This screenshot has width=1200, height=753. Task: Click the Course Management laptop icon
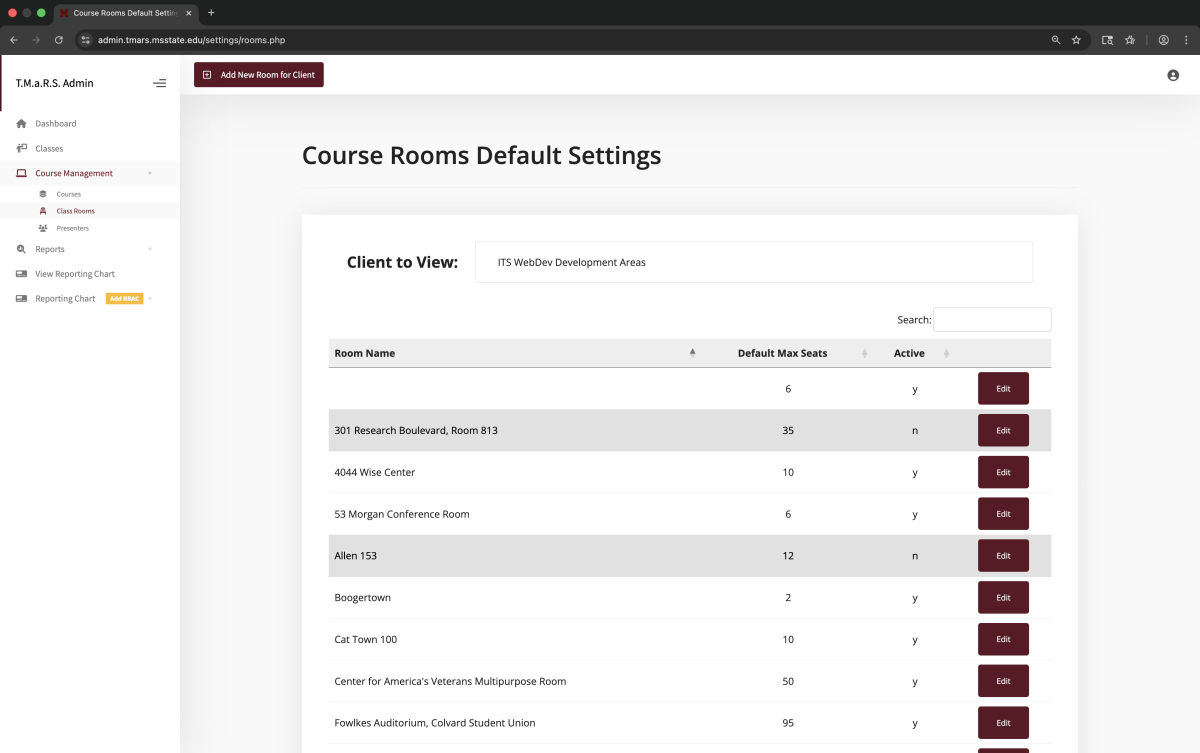click(20, 172)
